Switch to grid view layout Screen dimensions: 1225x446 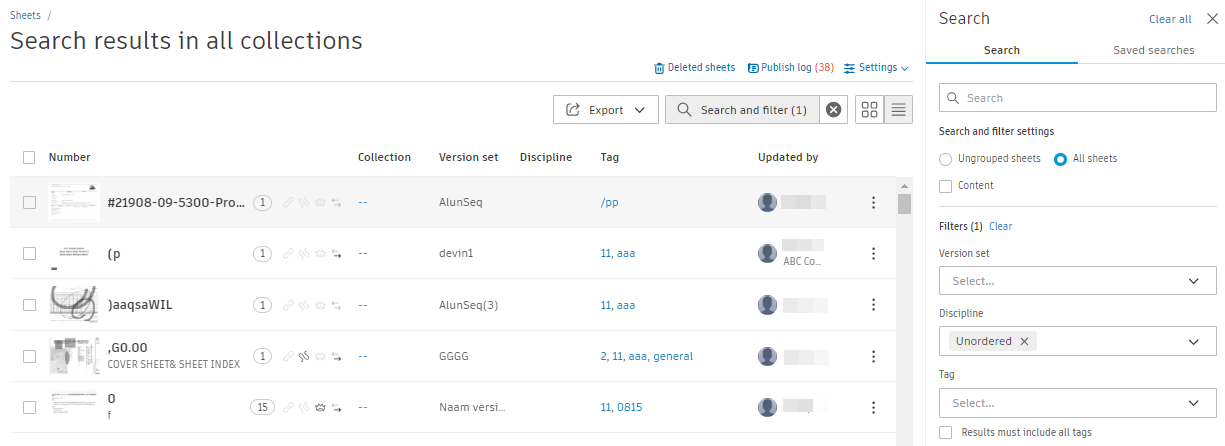pos(869,110)
